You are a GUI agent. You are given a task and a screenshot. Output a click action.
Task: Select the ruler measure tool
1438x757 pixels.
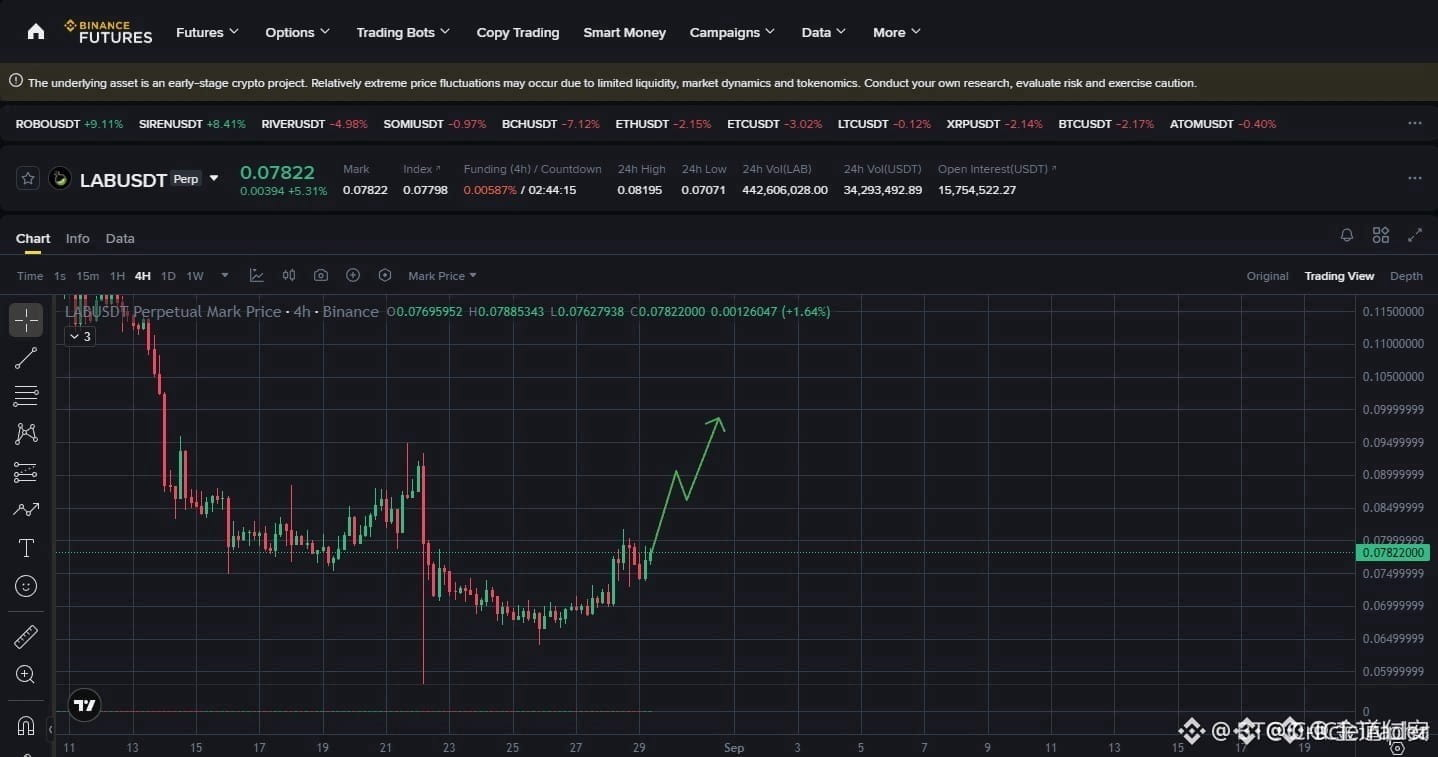[26, 636]
